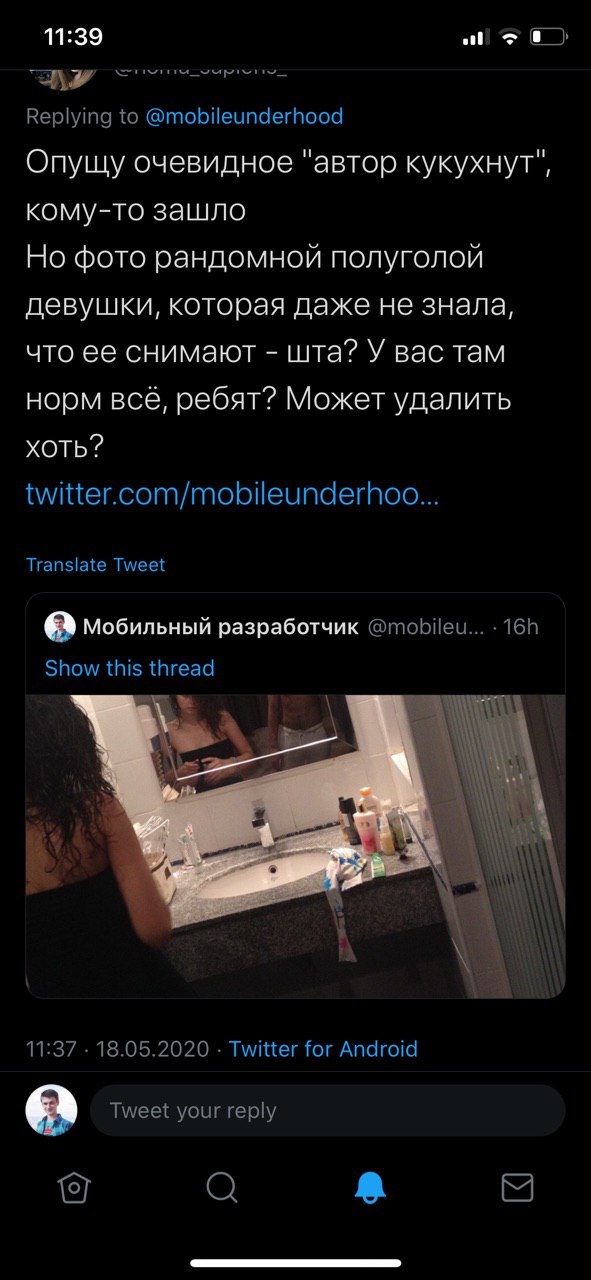Viewport: 591px width, 1280px height.
Task: Open the @mobileunderhood mention link
Action: point(244,116)
